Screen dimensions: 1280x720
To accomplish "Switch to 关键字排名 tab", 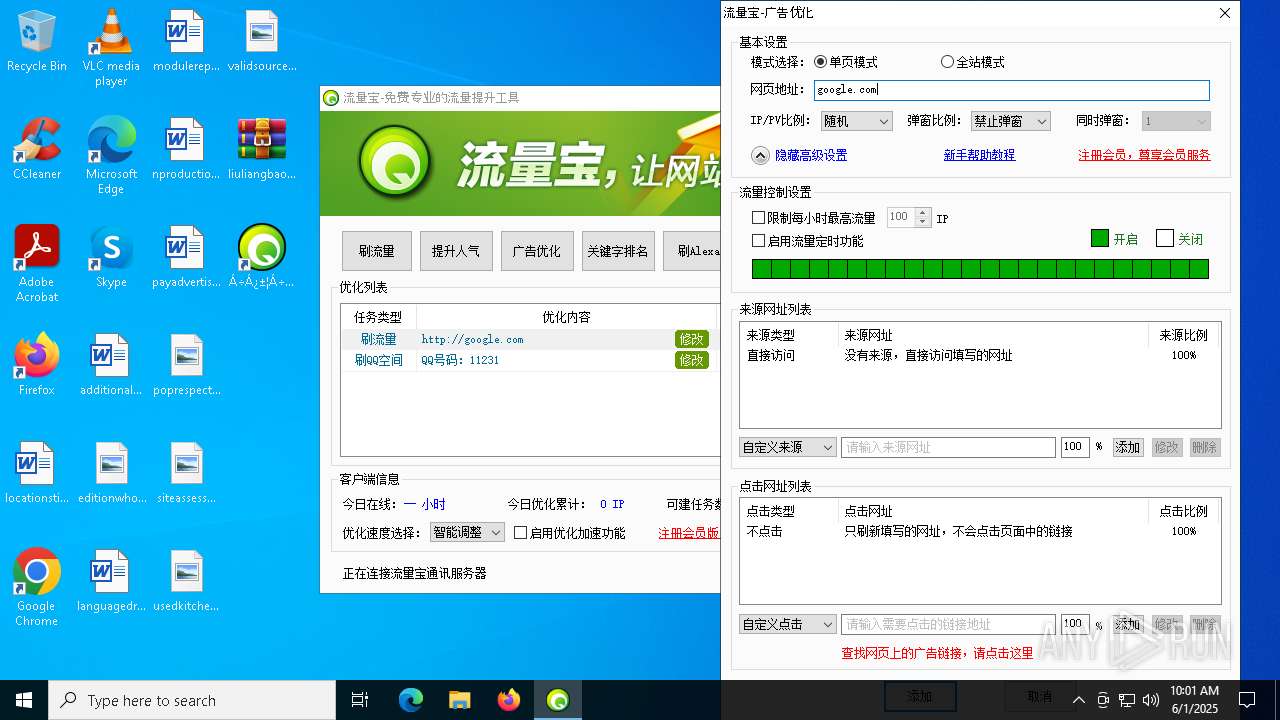I will [618, 251].
